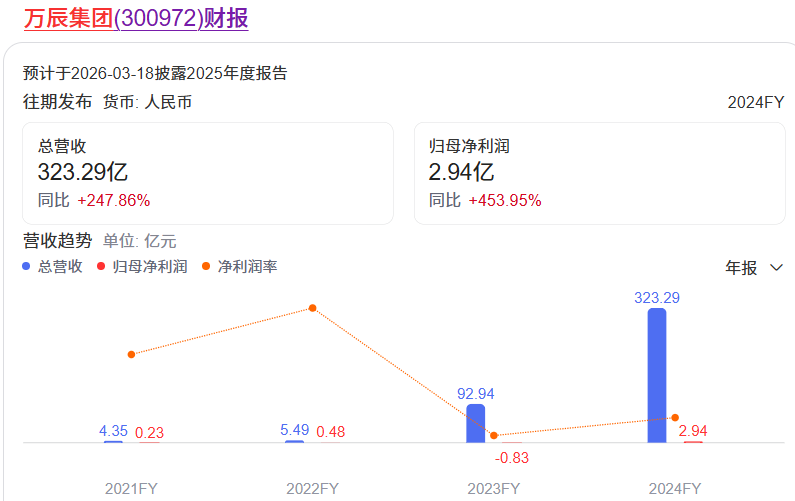Click the orange 净利润率 point for 2021FY
795x501 pixels.
click(131, 354)
